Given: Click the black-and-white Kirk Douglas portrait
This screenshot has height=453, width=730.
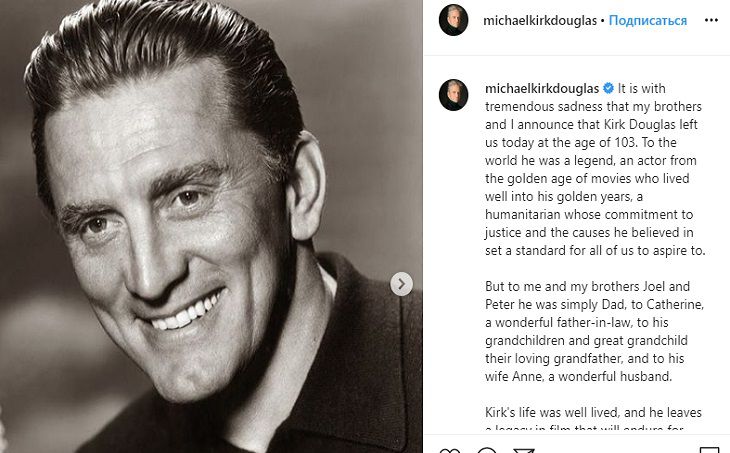Looking at the screenshot, I should 211,226.
